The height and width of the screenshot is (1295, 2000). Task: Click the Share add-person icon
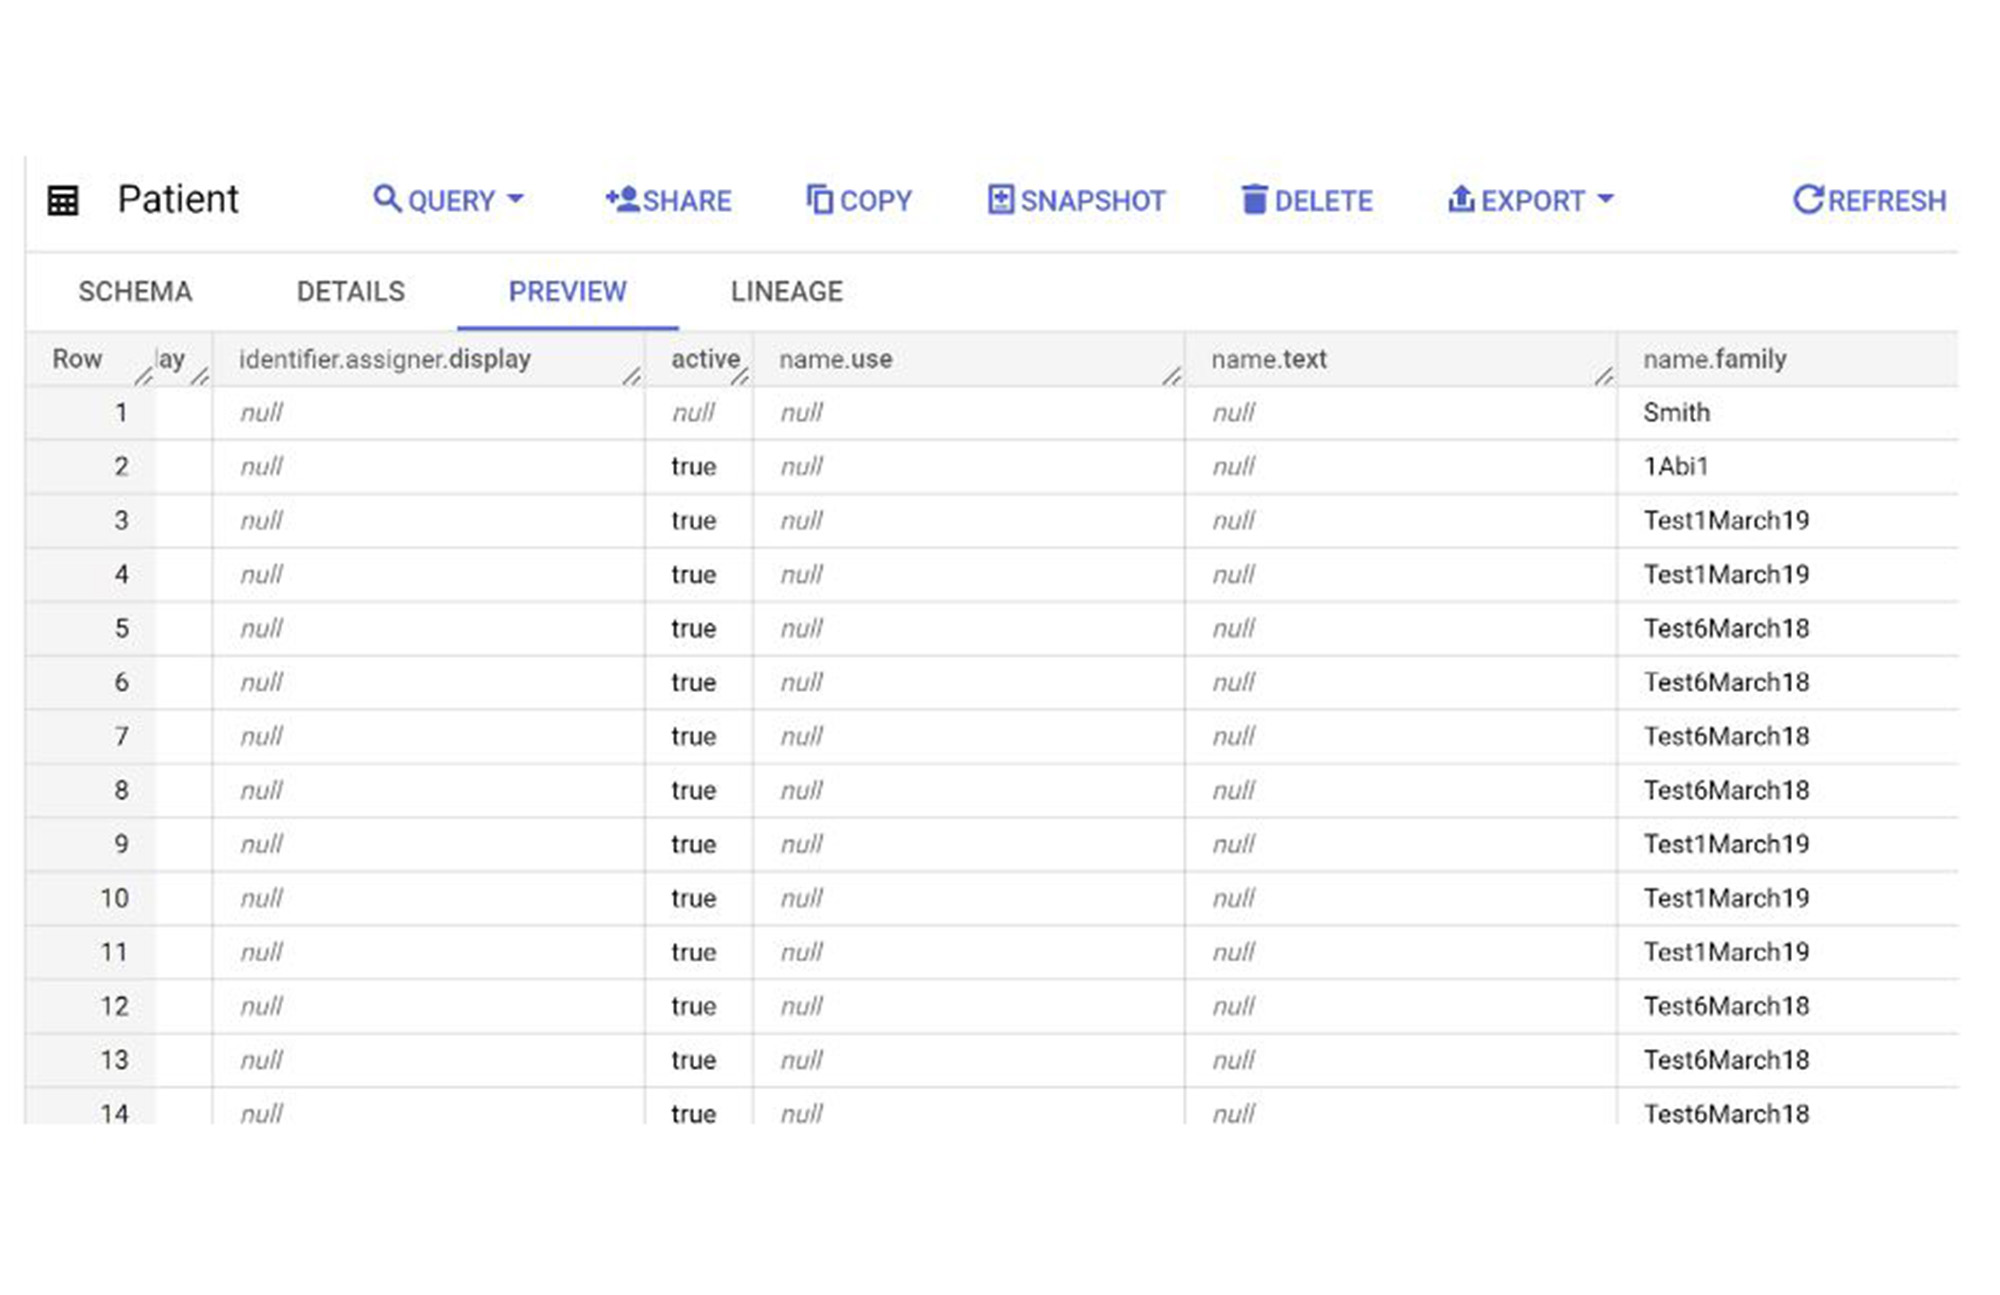tap(621, 199)
